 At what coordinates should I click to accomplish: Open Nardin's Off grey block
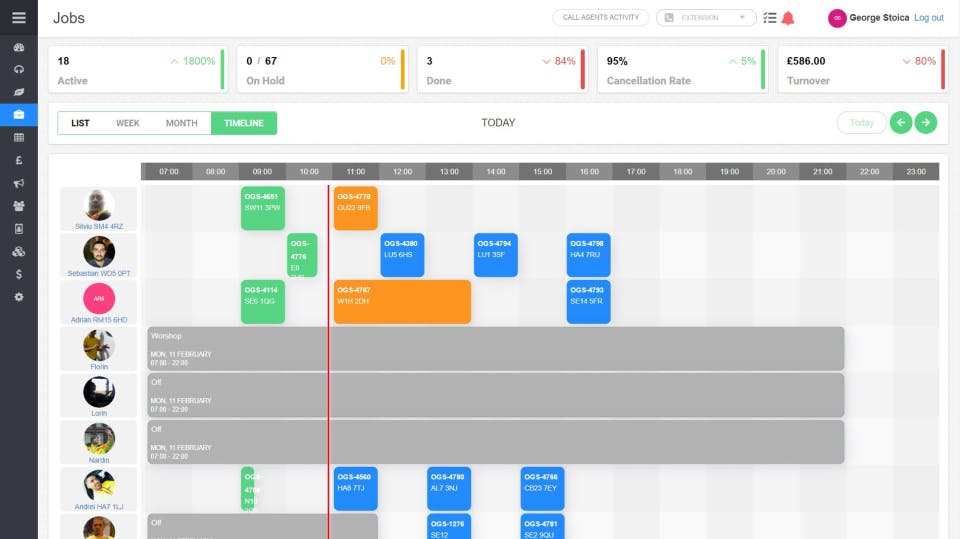coord(496,442)
